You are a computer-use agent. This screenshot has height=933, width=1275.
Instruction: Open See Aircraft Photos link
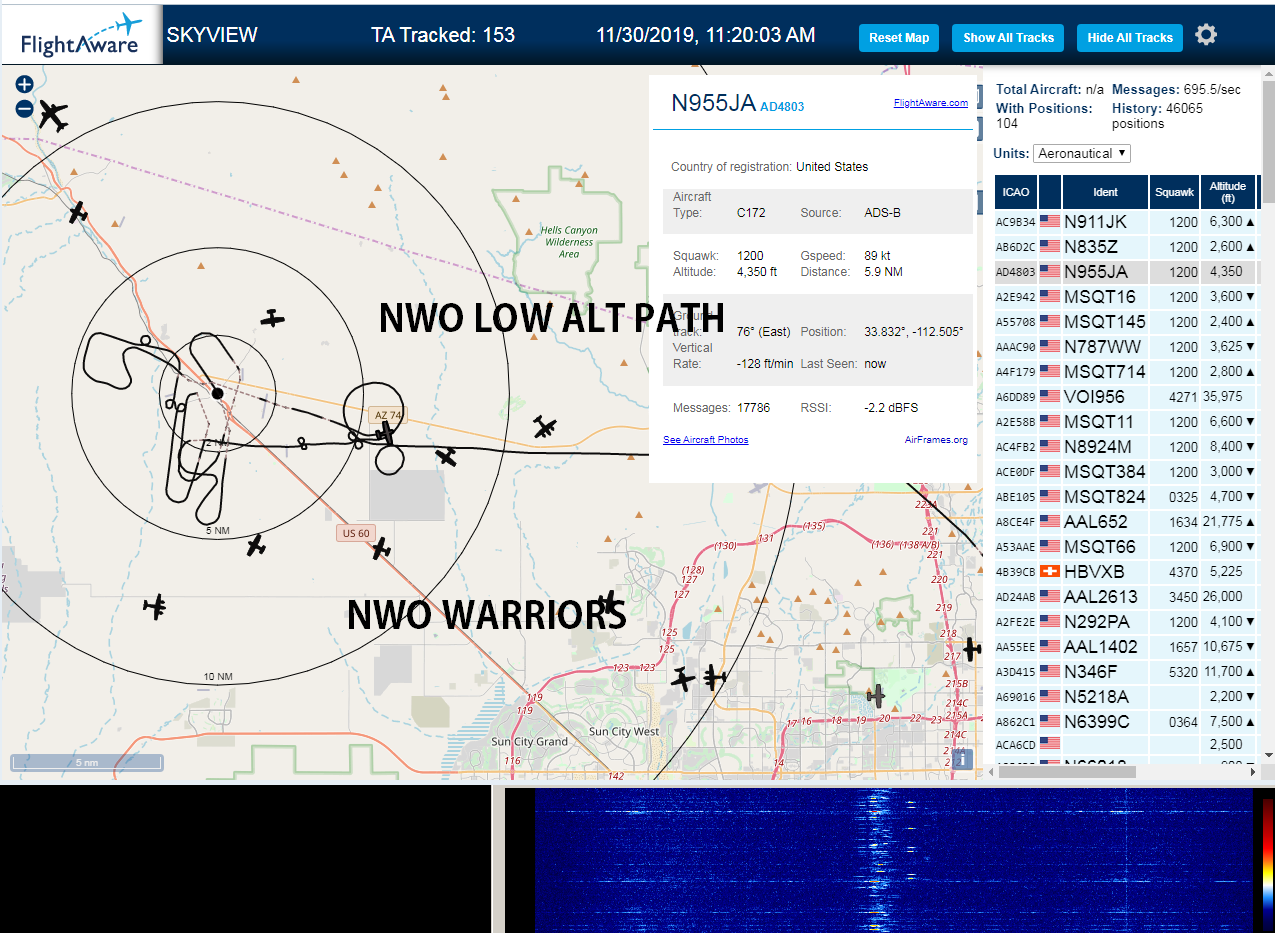click(x=705, y=440)
